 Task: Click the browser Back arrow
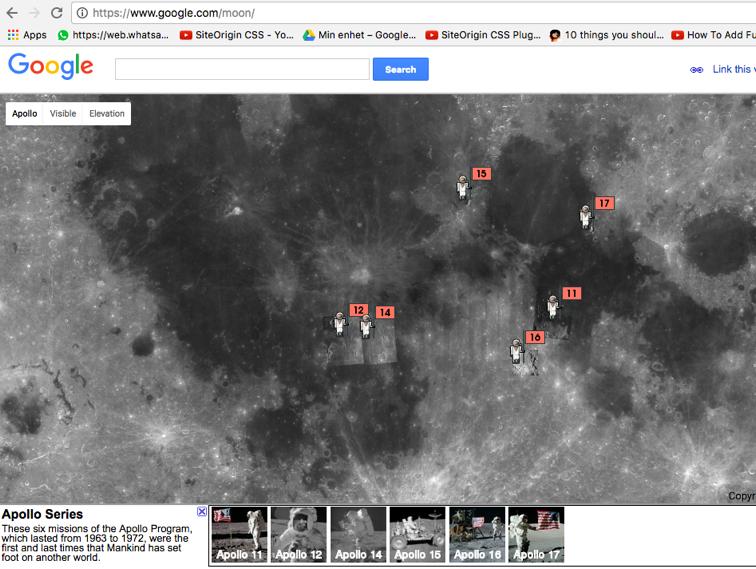coord(12,13)
